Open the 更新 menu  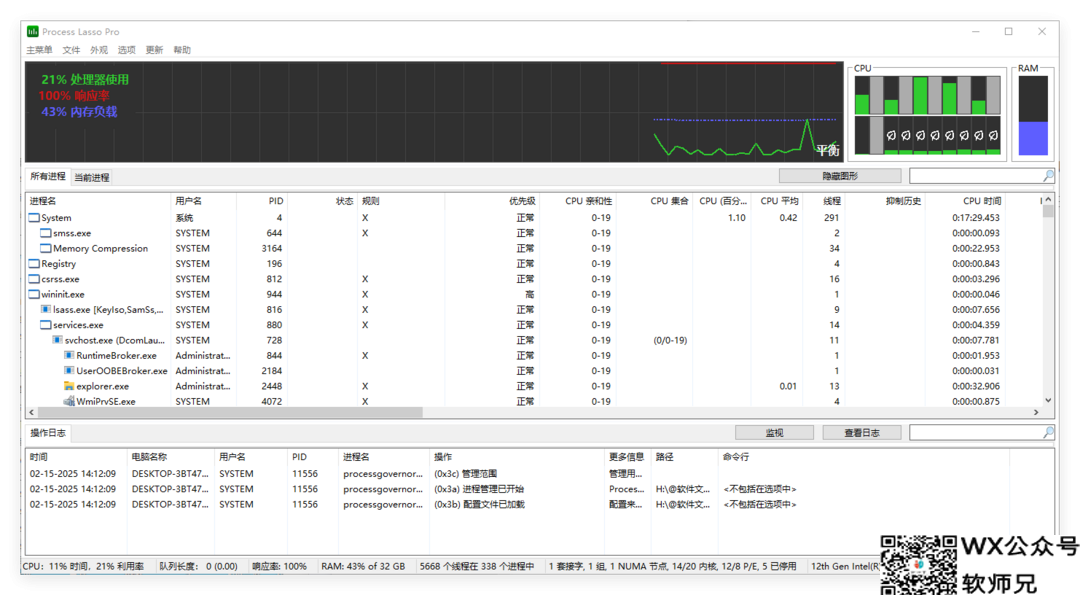point(154,50)
